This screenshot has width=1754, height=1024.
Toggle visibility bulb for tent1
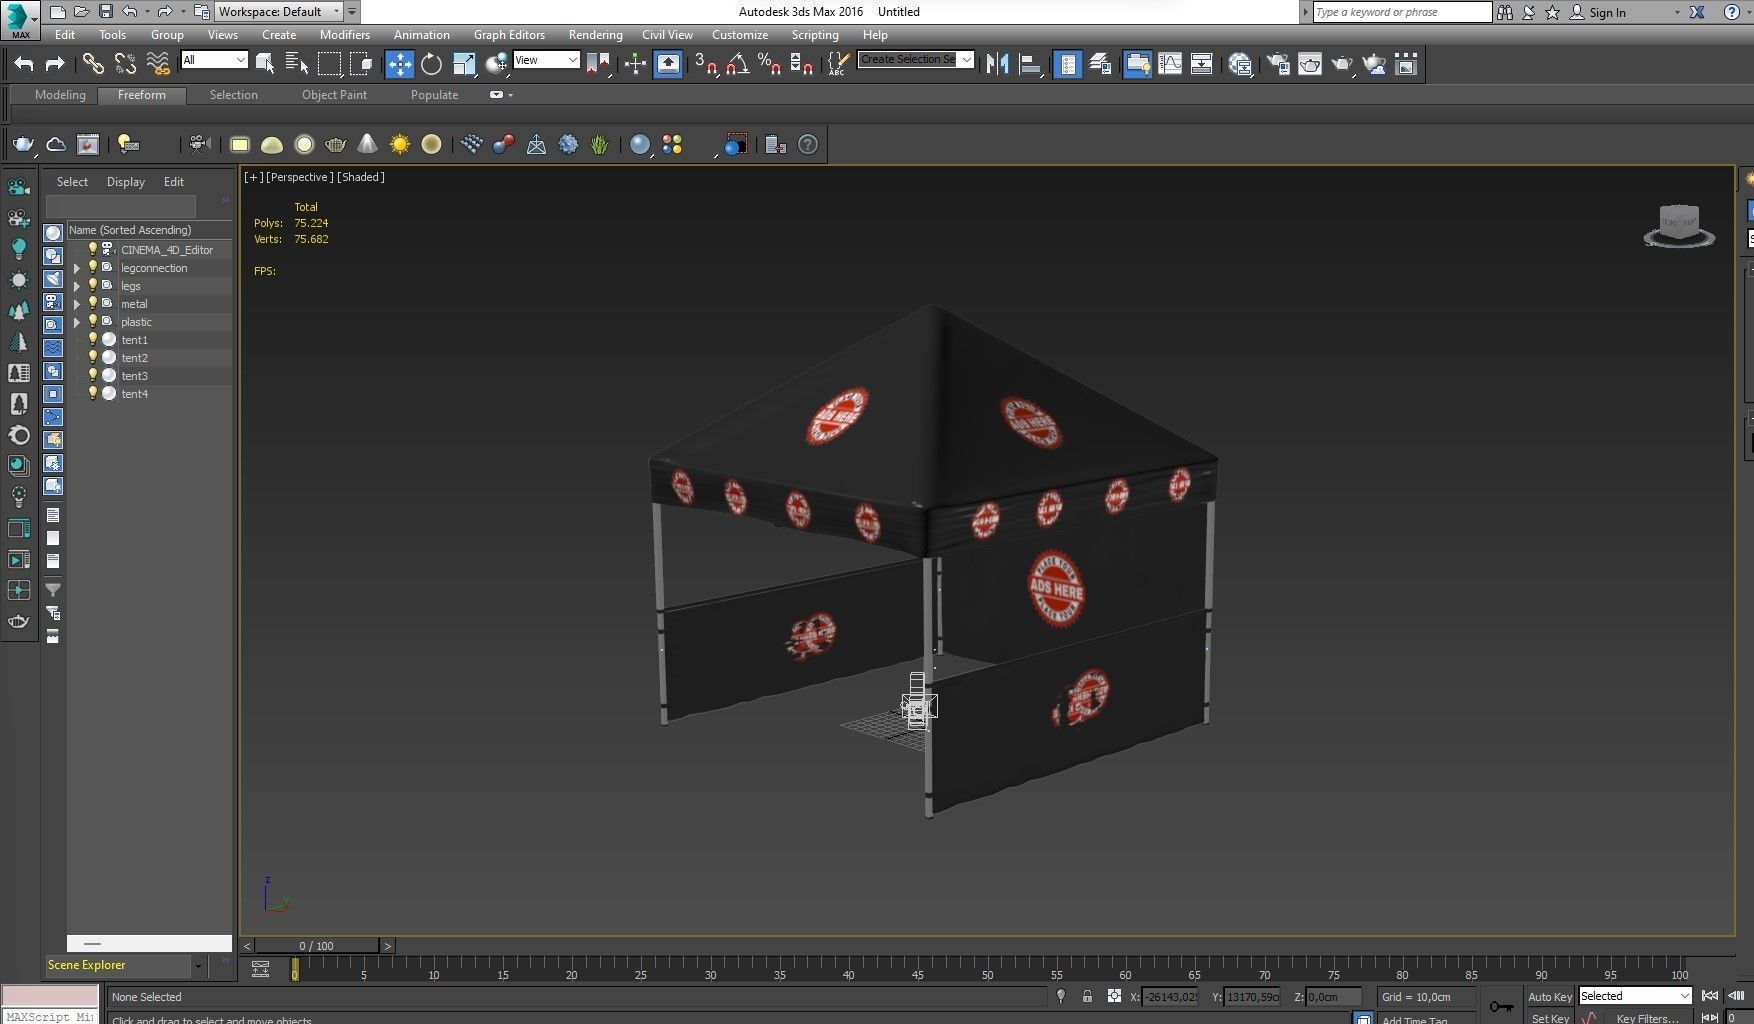click(x=93, y=339)
